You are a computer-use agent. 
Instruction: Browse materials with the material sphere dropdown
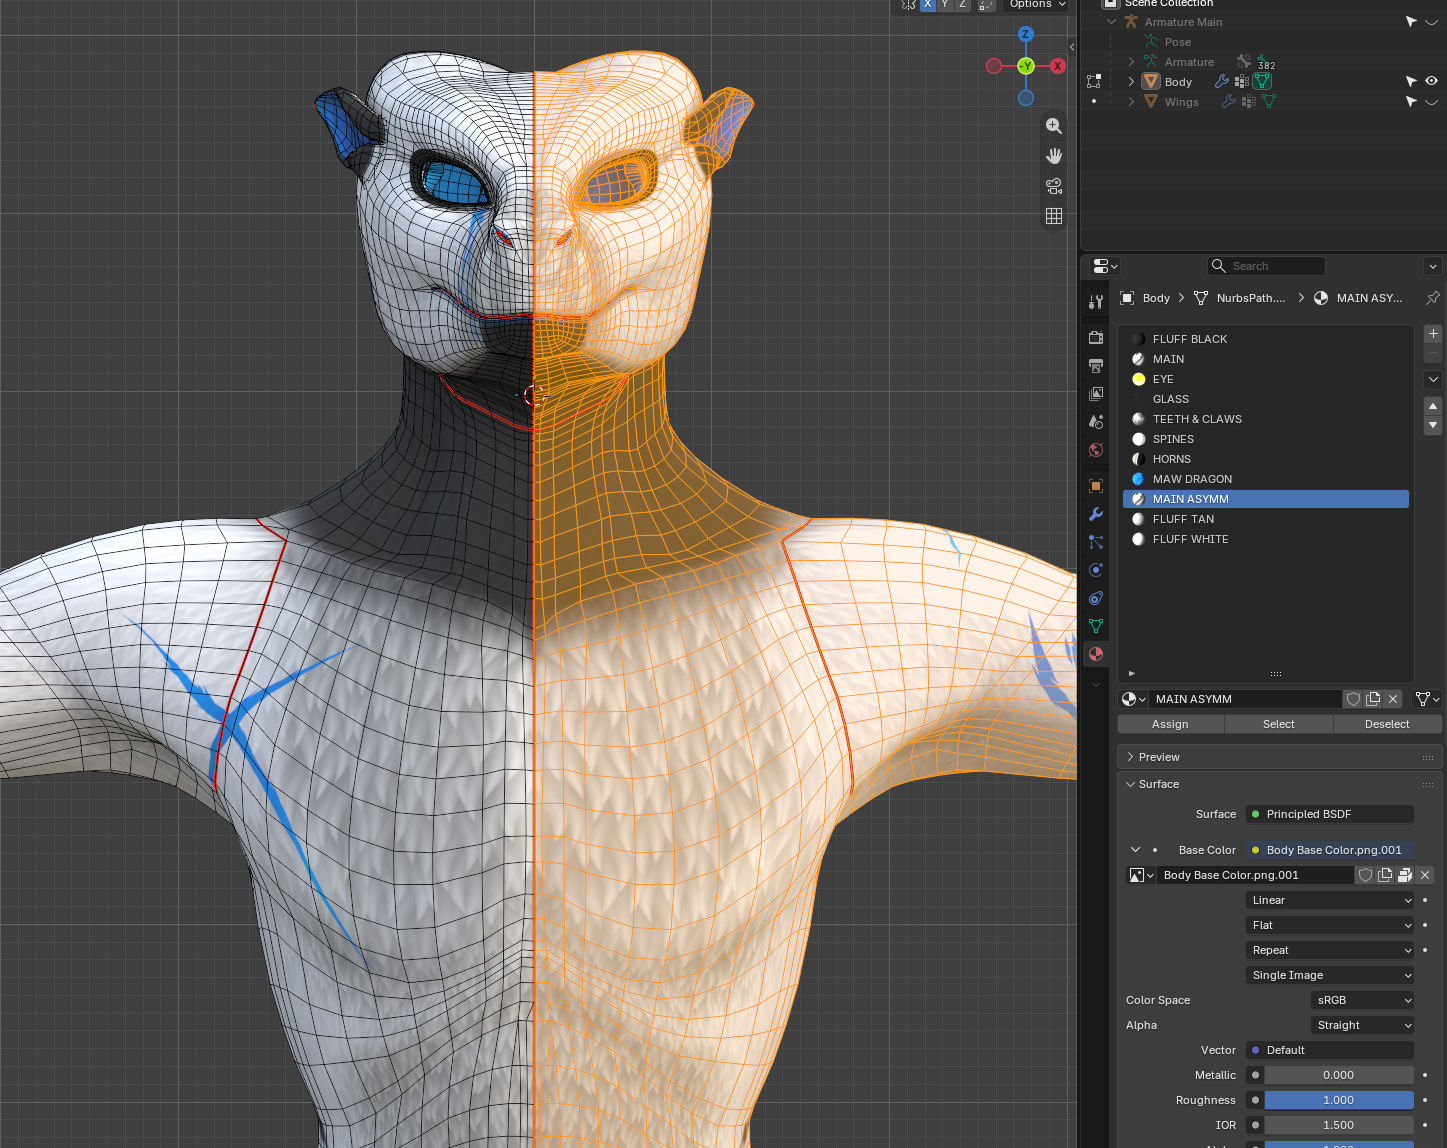coord(1133,699)
